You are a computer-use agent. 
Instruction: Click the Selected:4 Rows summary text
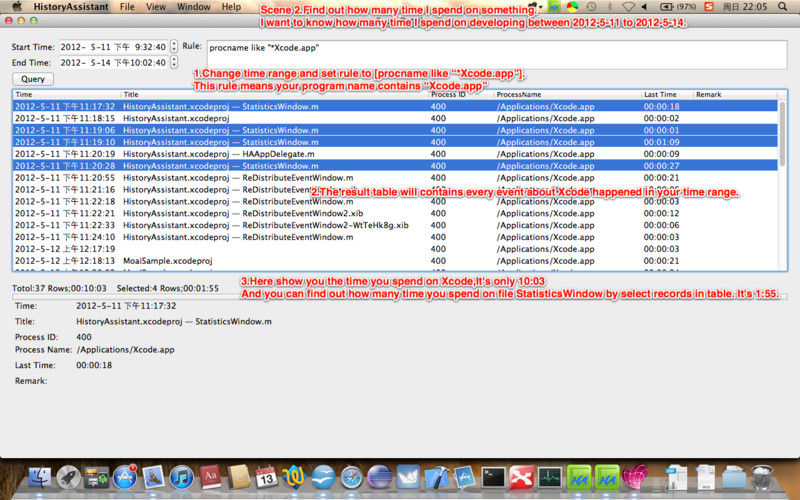167,288
